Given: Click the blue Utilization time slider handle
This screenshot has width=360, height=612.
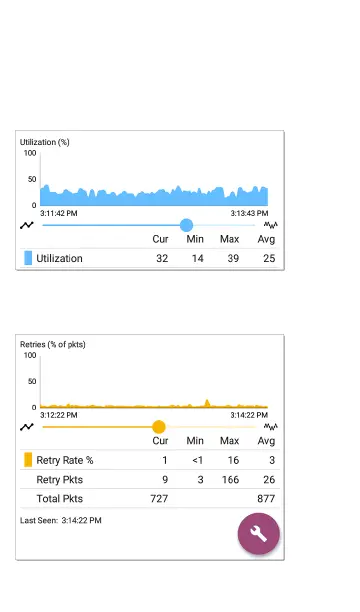Looking at the screenshot, I should pos(187,225).
